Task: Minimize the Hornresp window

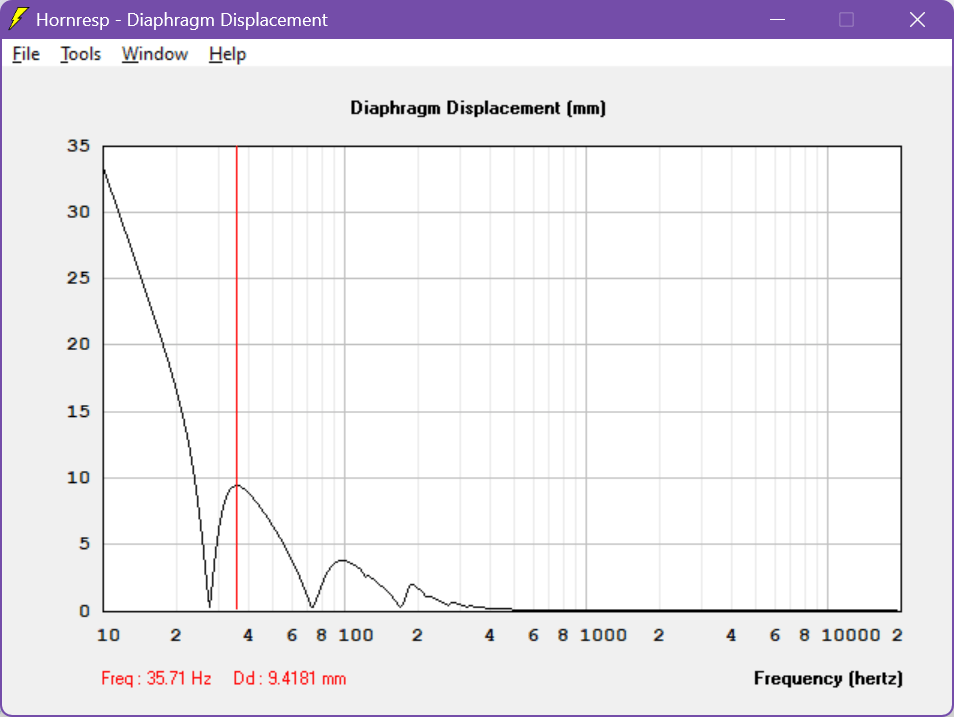Action: (777, 19)
